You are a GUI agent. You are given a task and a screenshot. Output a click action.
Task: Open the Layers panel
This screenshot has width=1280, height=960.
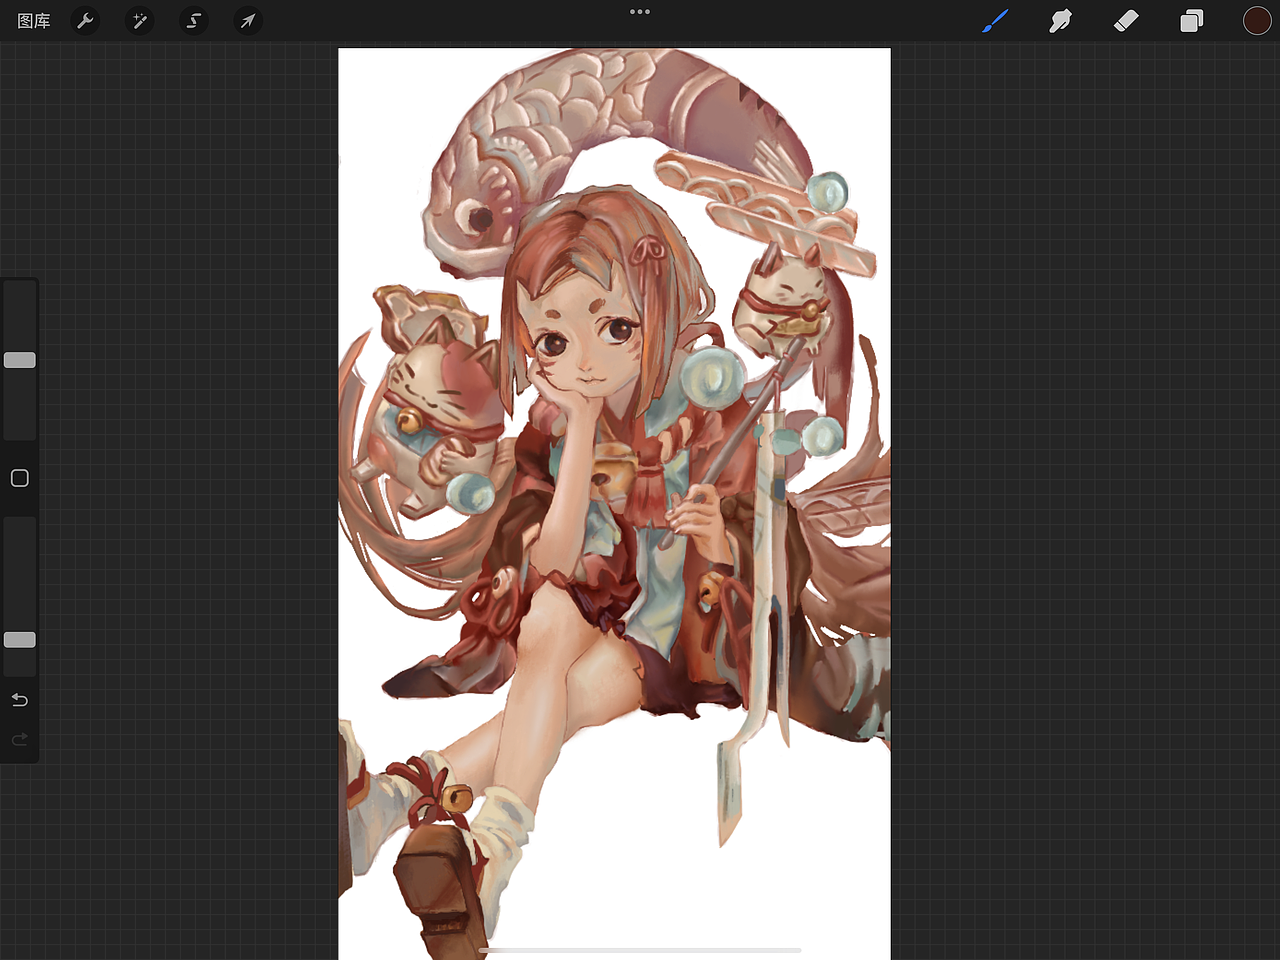[1191, 21]
